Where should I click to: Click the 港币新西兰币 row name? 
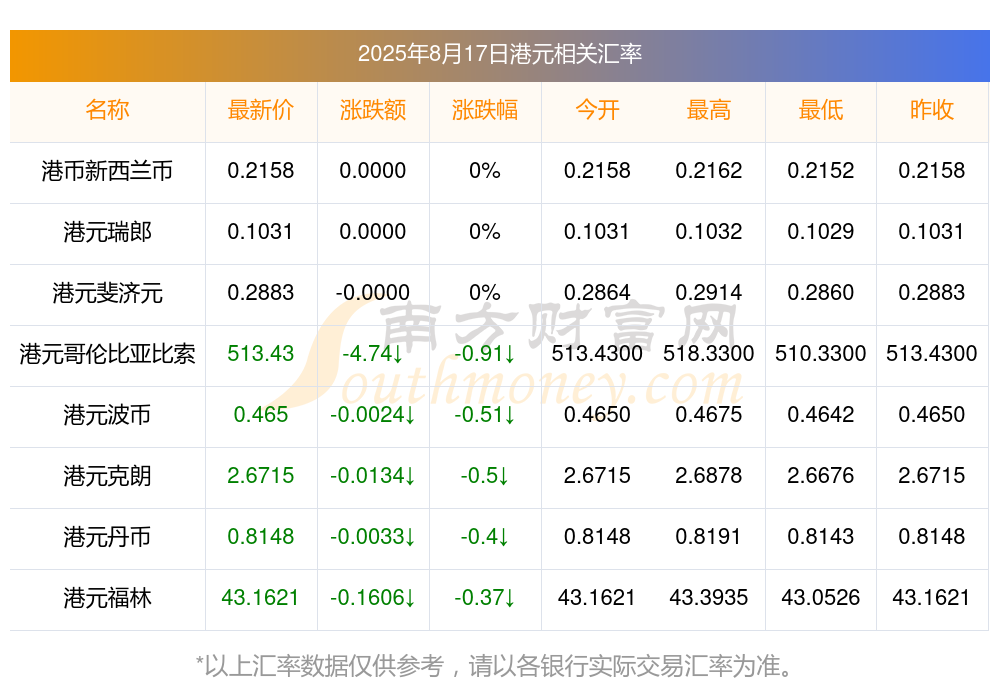pos(107,171)
